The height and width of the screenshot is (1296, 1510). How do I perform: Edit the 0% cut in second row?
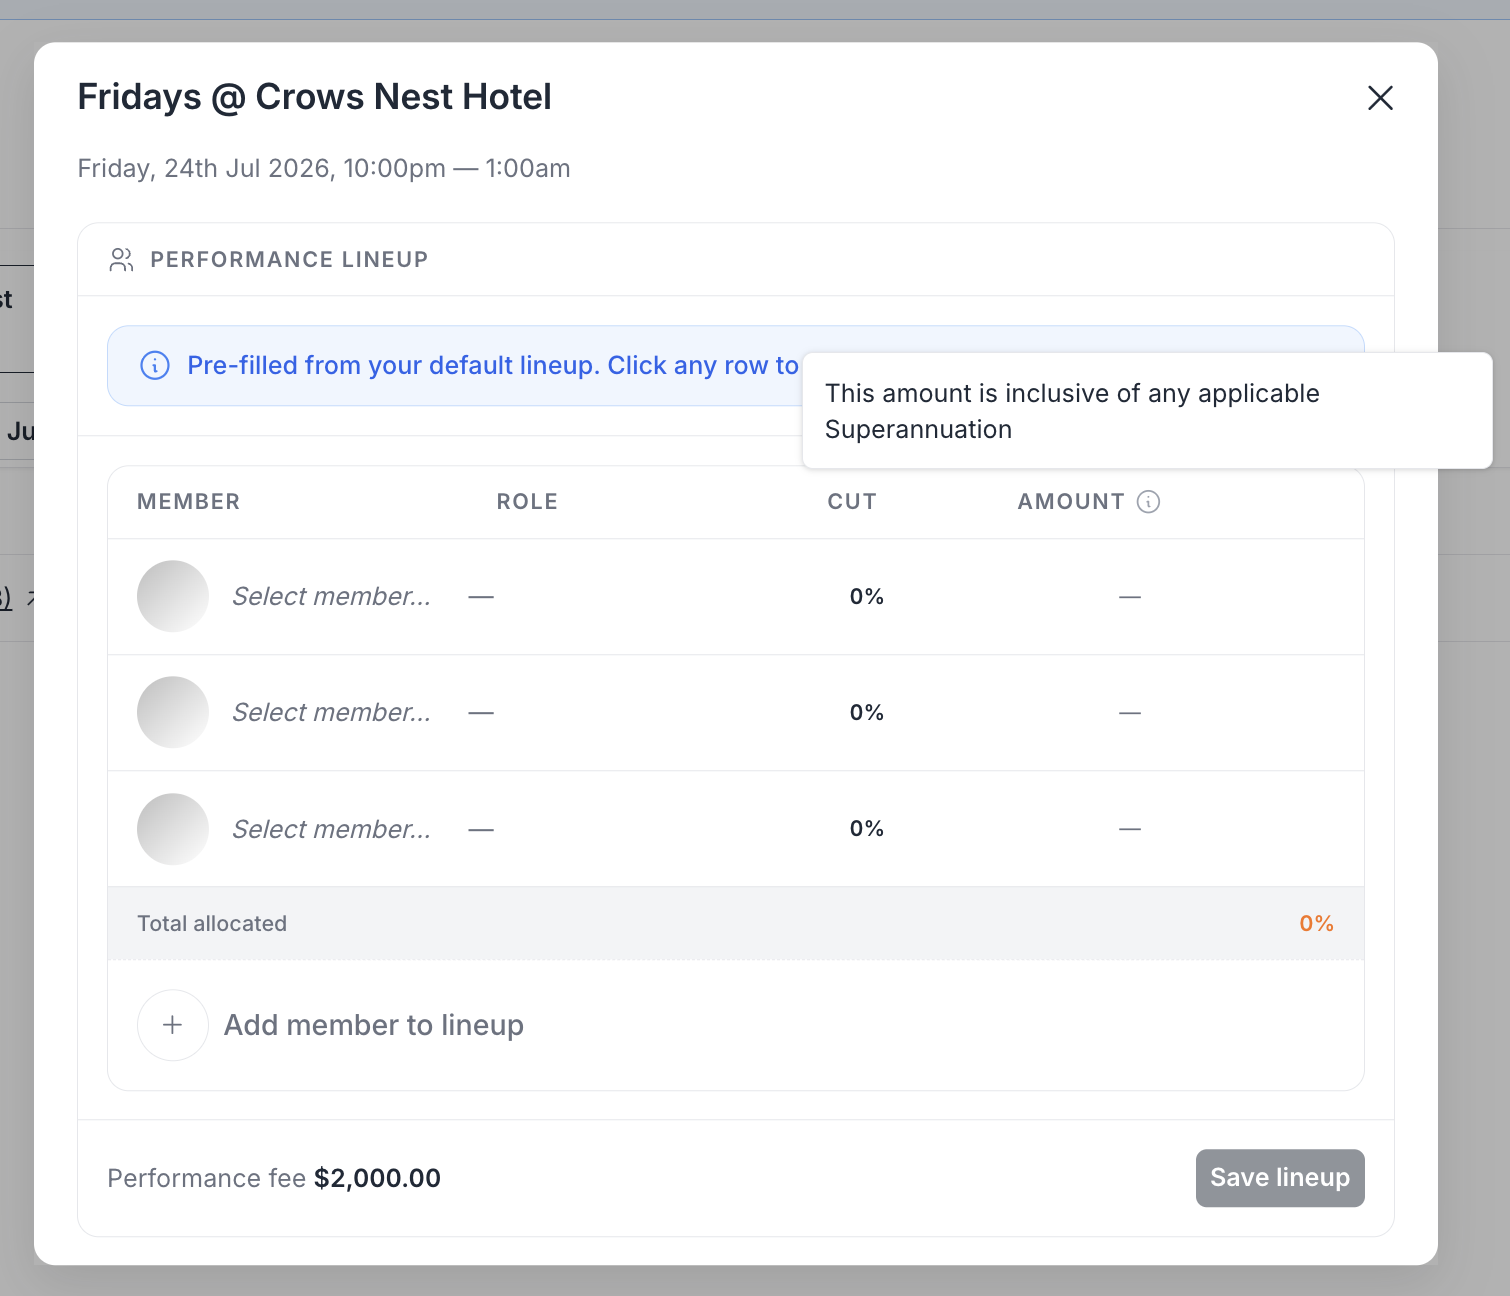[866, 713]
